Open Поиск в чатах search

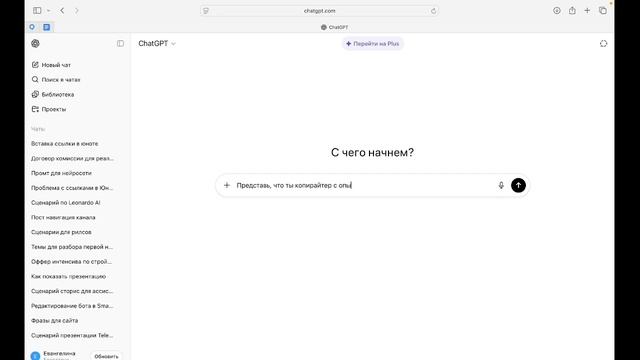(56, 80)
